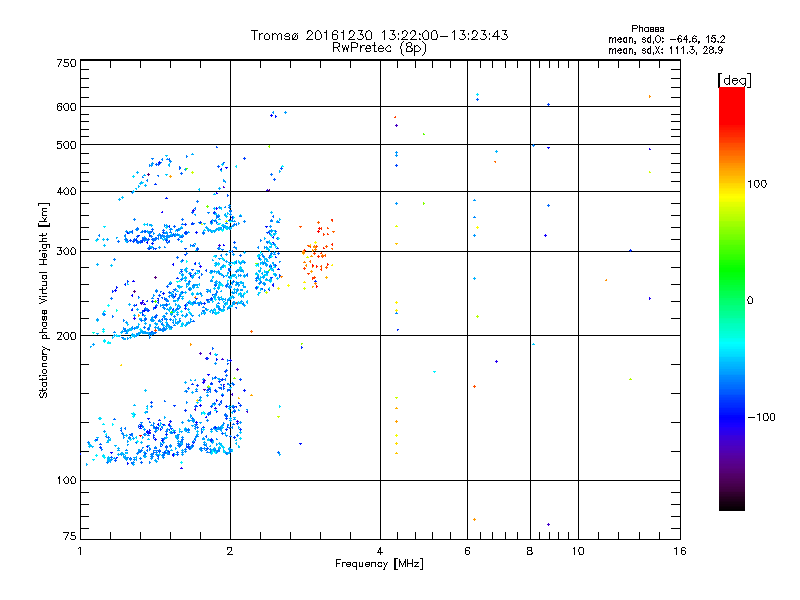The image size is (800, 600).
Task: Click the 'Phases' header text
Action: [647, 29]
